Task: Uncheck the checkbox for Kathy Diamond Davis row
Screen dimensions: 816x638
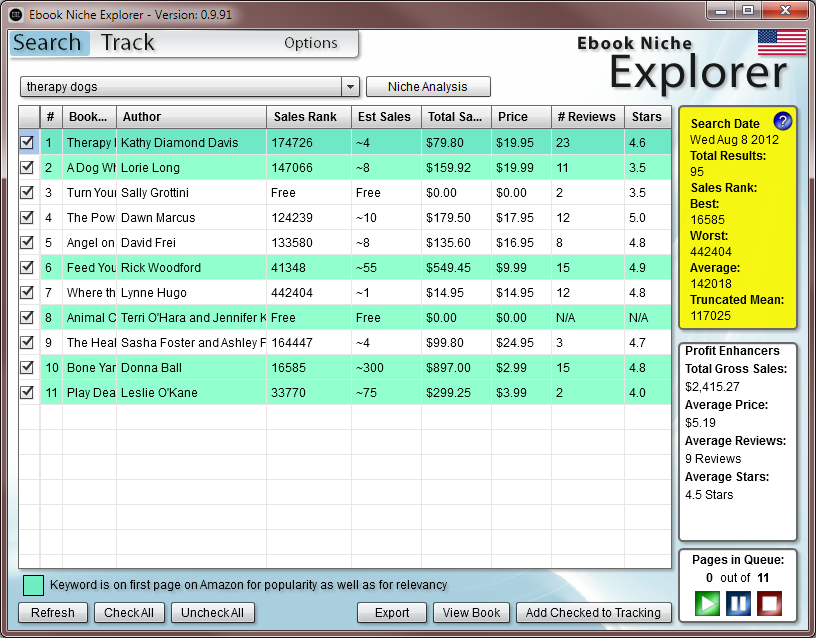Action: (x=27, y=142)
